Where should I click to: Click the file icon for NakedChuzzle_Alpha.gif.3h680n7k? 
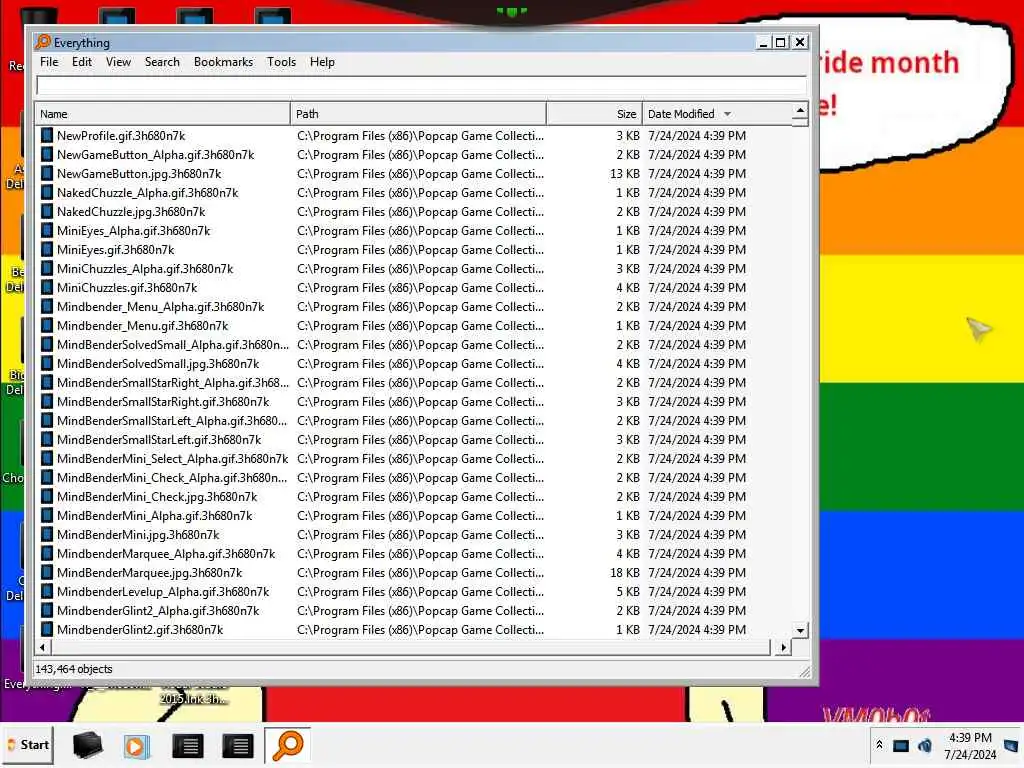click(47, 193)
